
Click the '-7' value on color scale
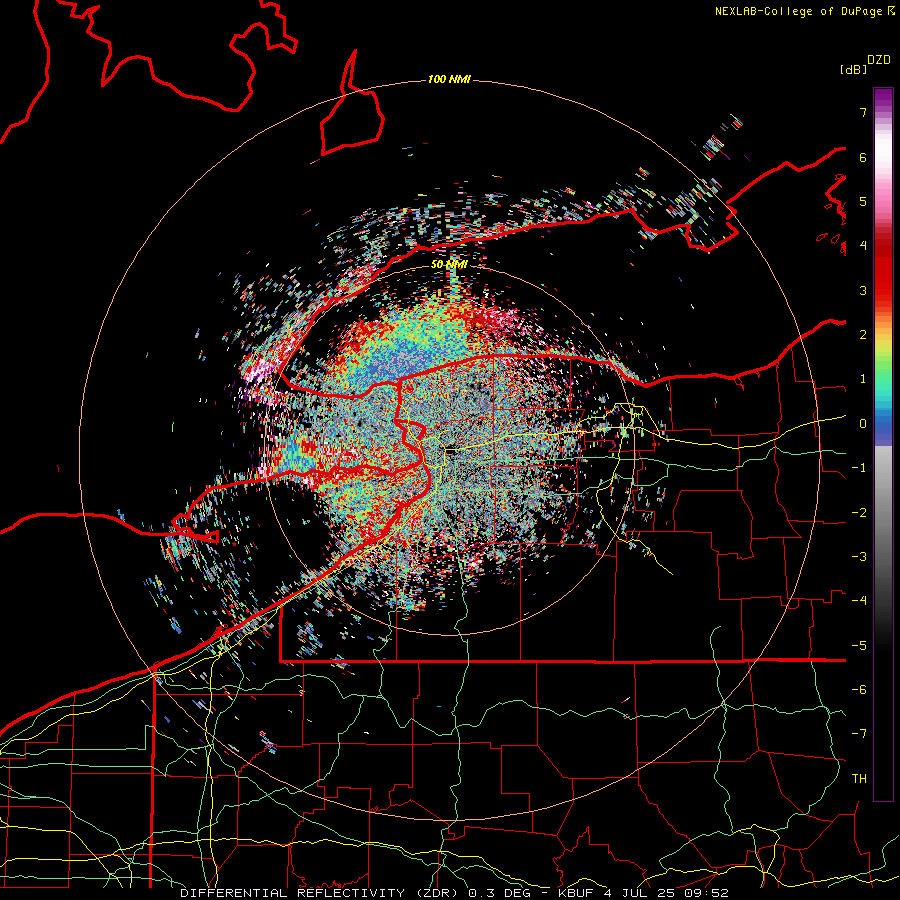859,734
